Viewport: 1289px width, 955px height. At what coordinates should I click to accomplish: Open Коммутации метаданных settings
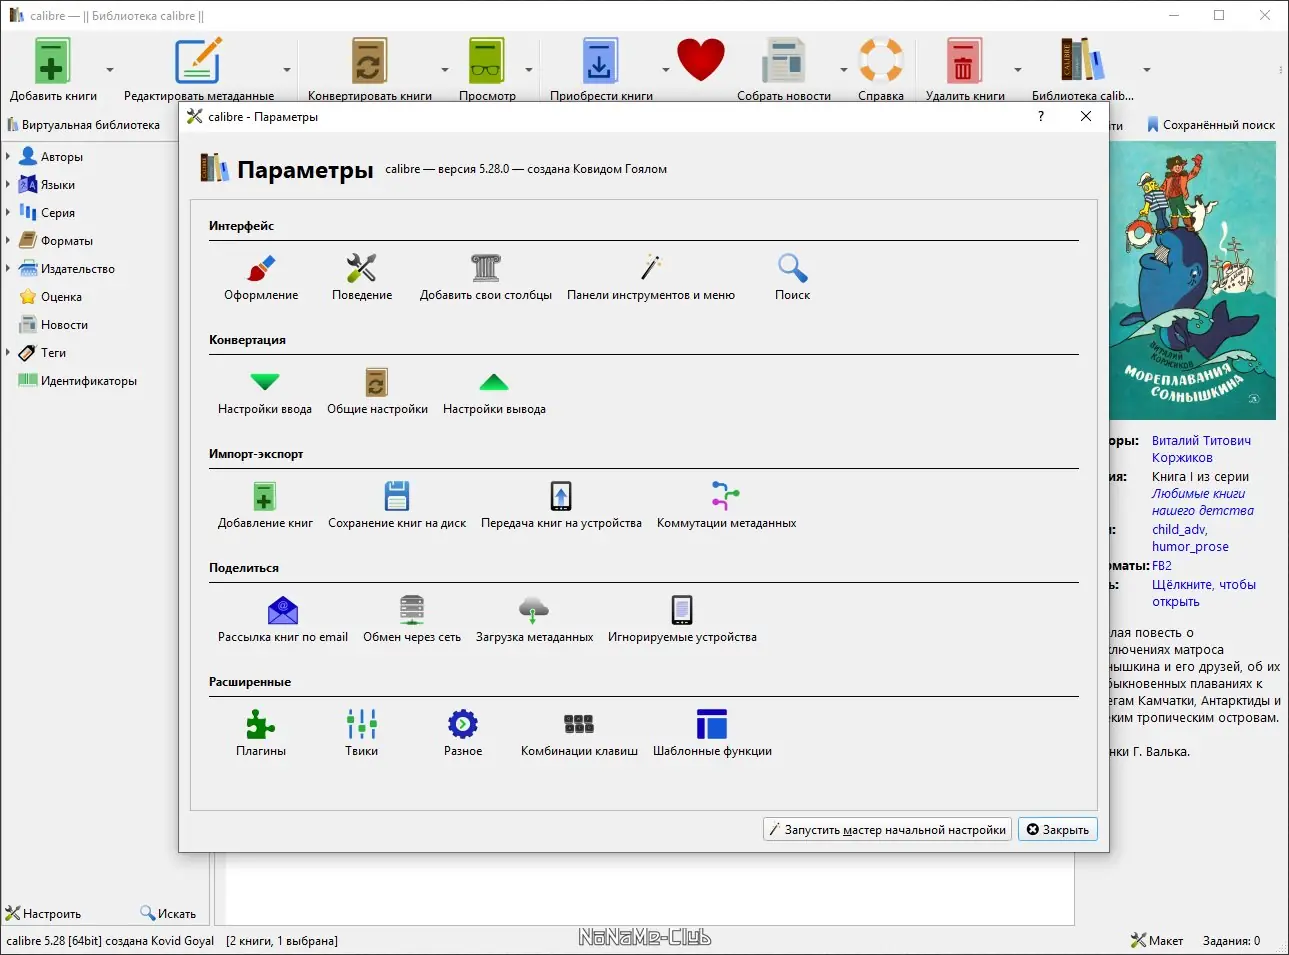pos(726,505)
